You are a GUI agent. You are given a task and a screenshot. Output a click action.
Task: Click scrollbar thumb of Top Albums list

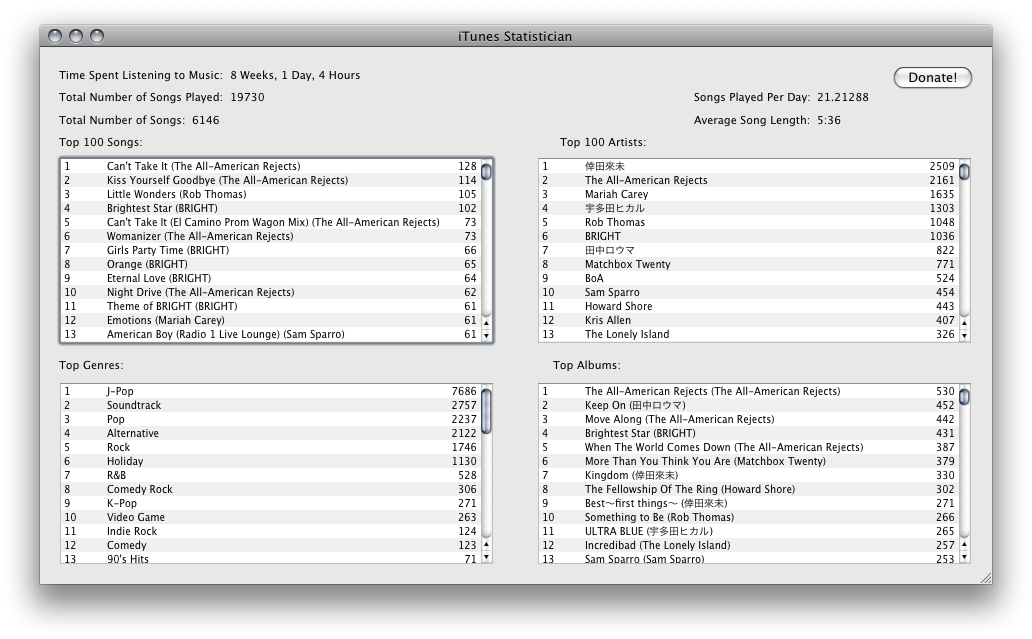click(964, 397)
